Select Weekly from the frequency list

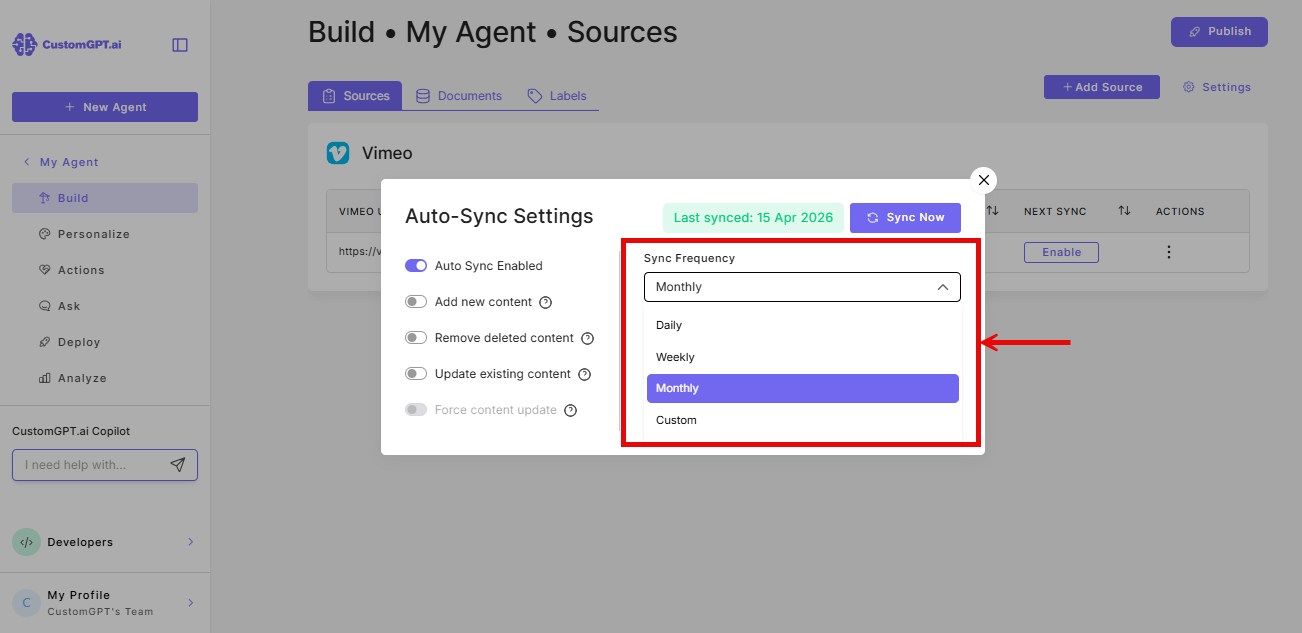click(x=676, y=356)
